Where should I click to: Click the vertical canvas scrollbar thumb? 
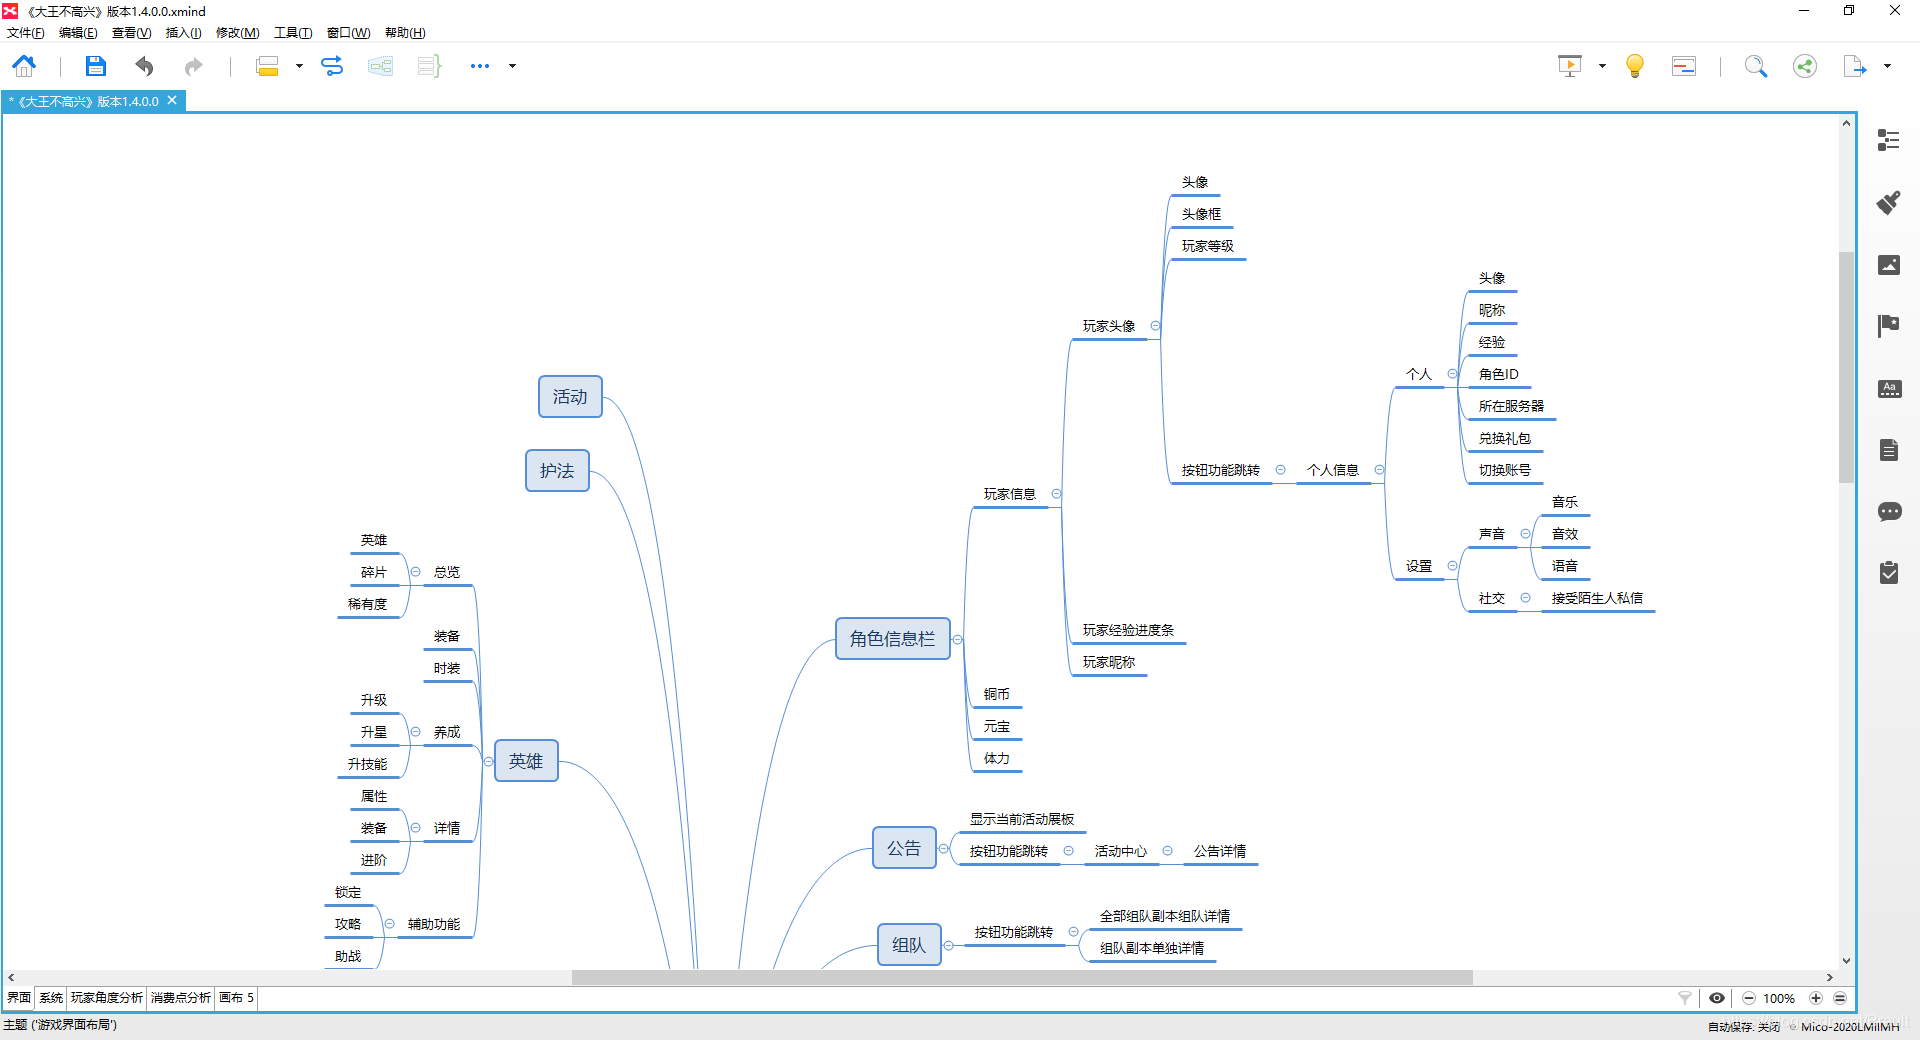(1846, 366)
